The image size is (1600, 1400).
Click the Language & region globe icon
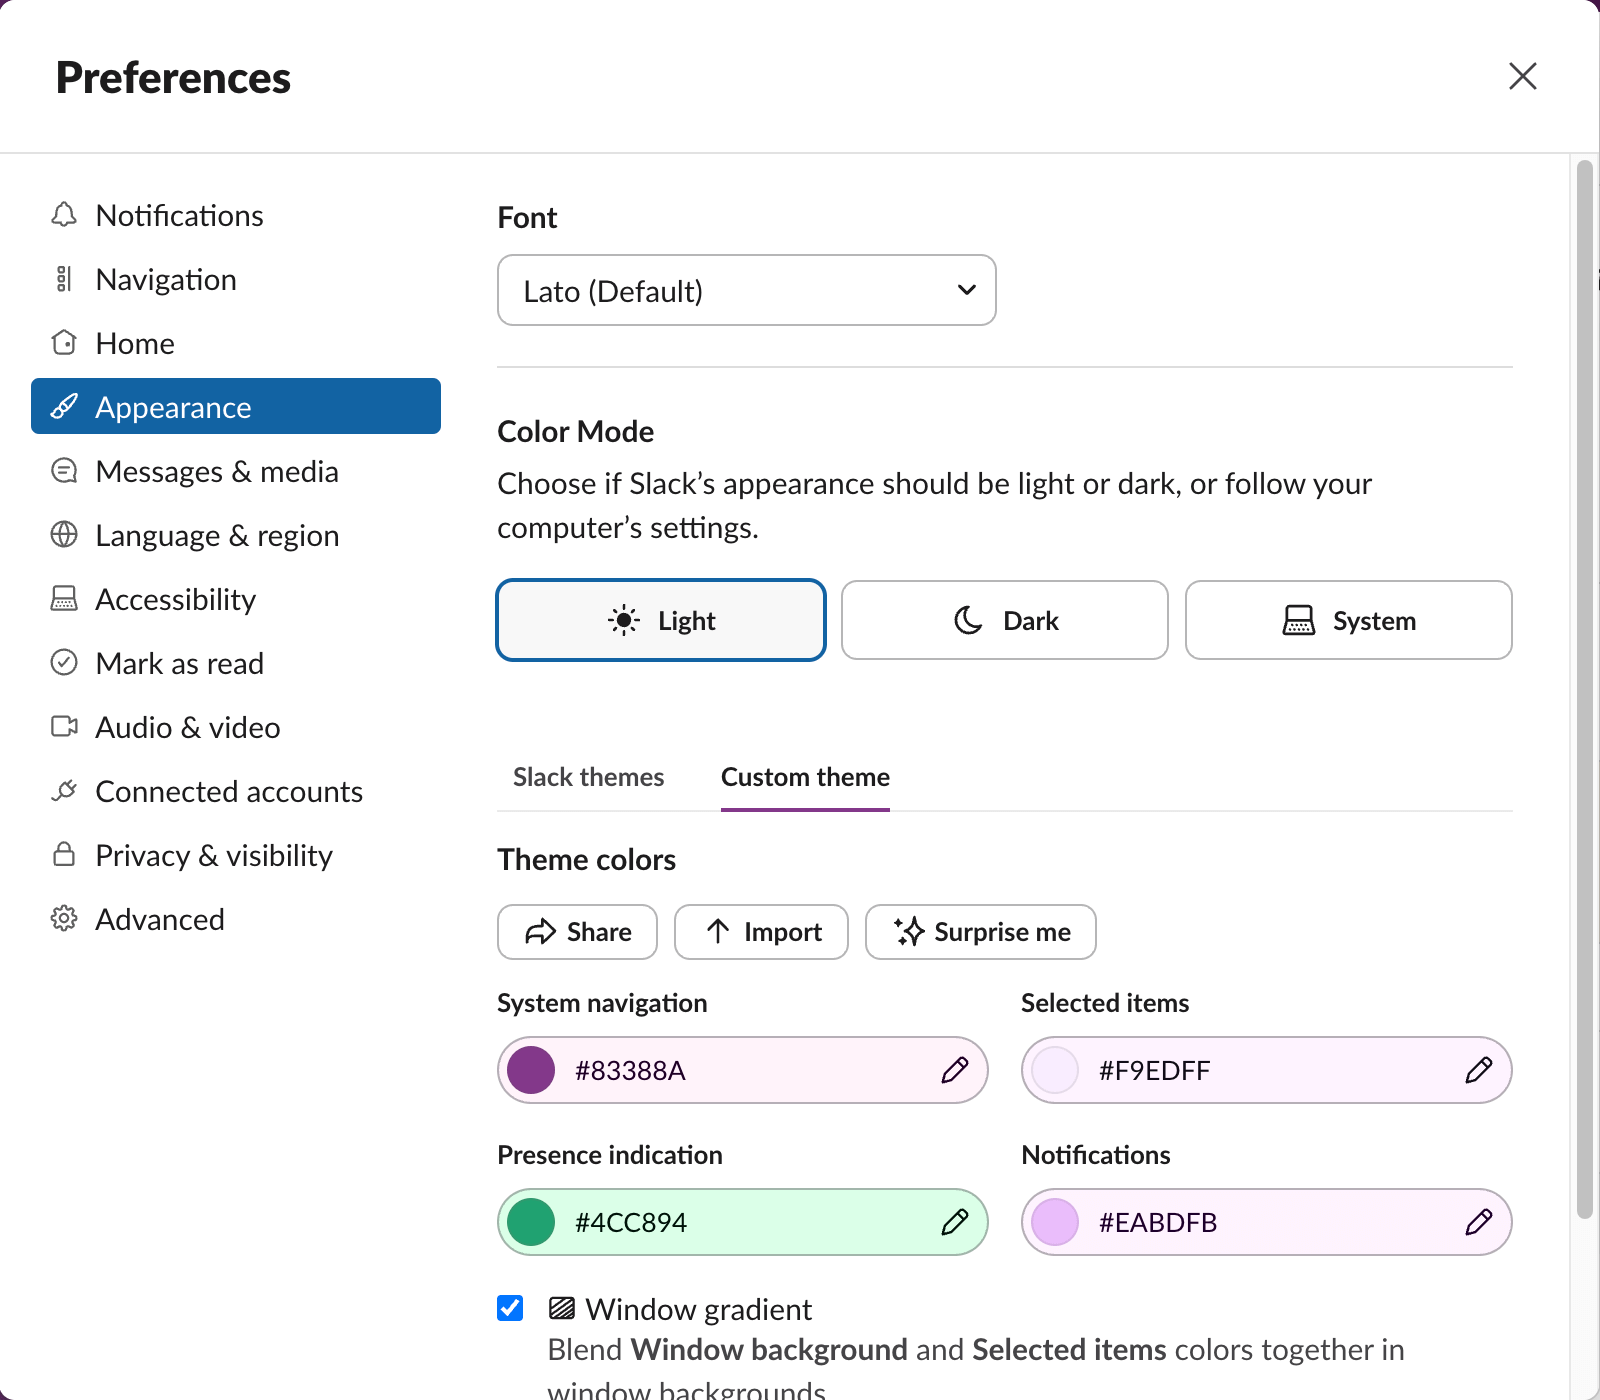point(64,535)
